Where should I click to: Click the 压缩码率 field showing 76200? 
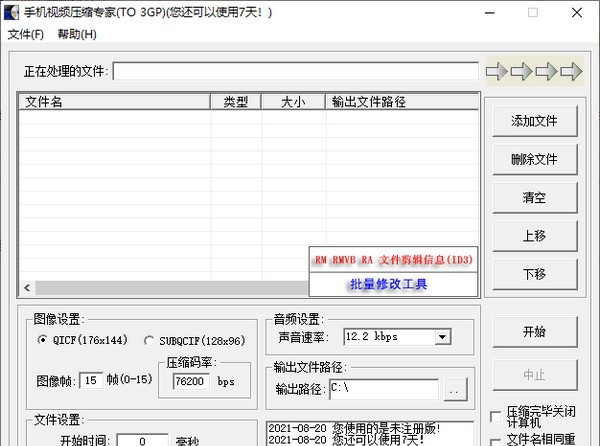[191, 381]
